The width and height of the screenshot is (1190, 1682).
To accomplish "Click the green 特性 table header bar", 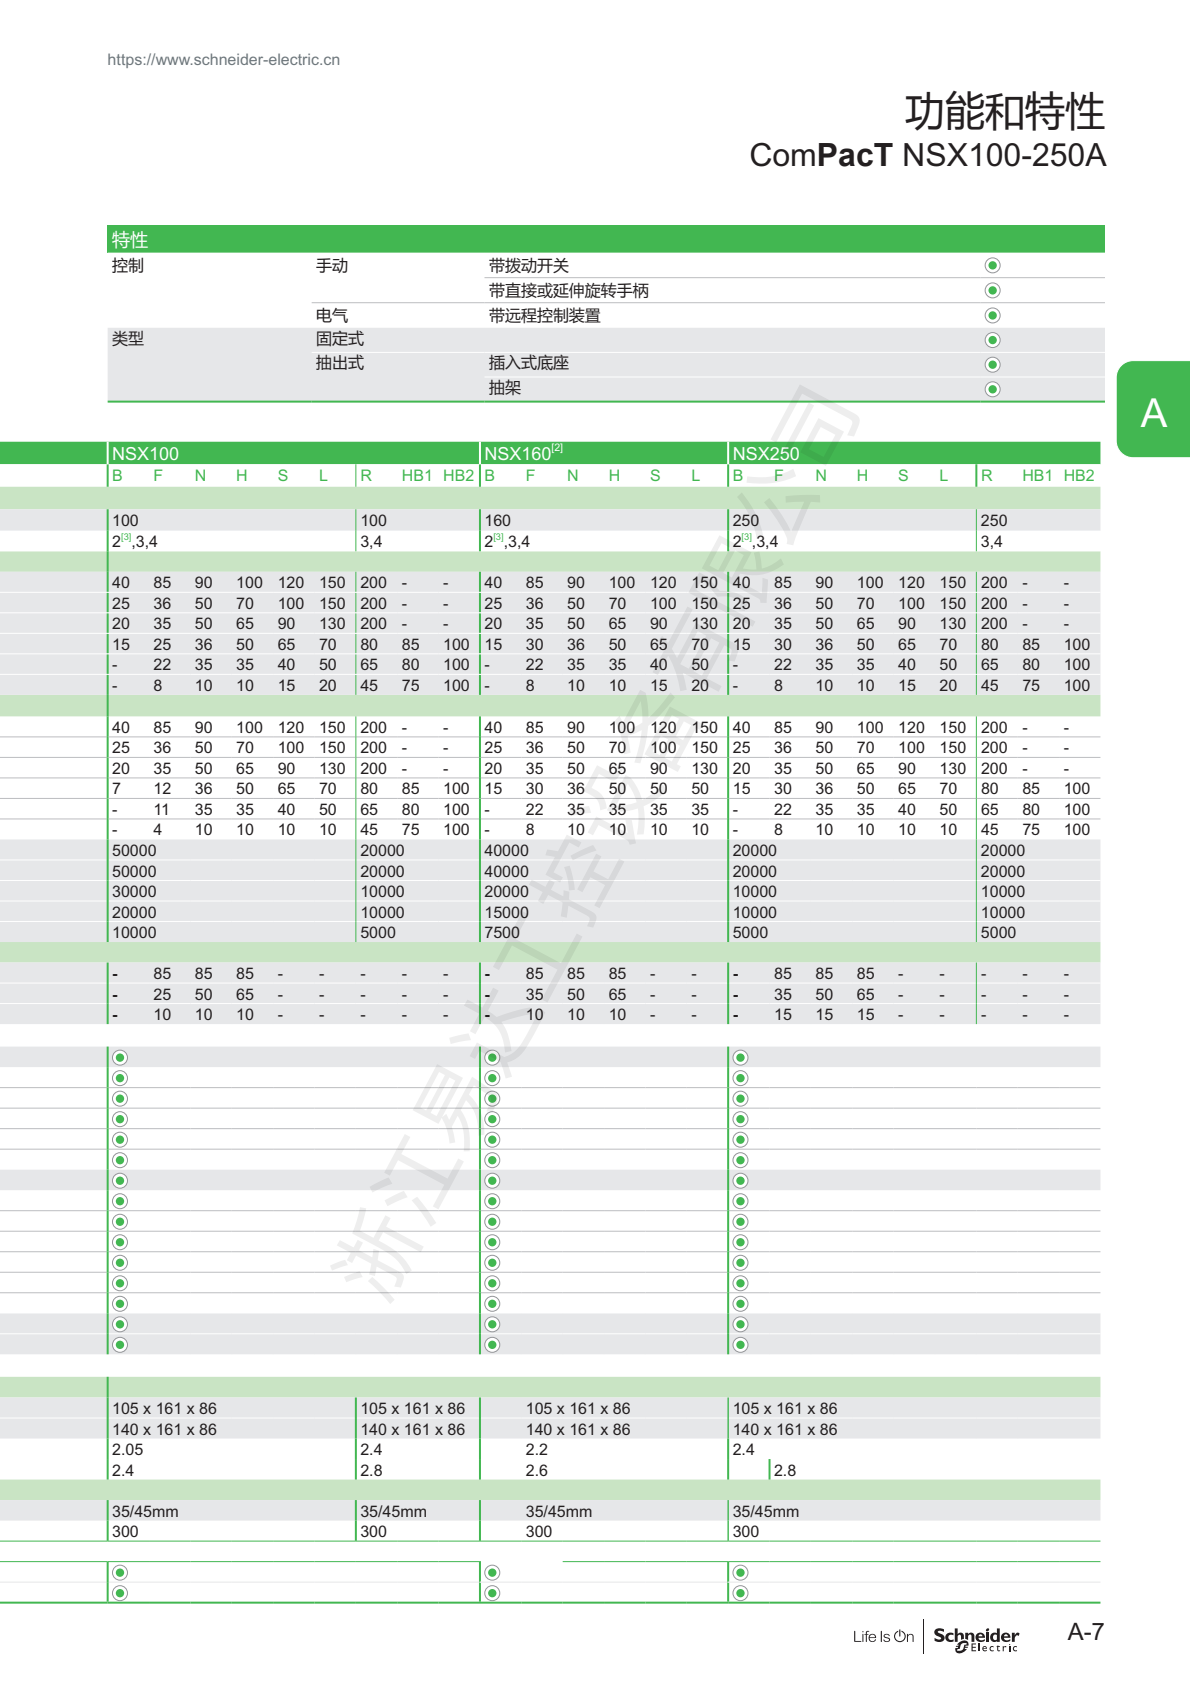I will tap(605, 239).
